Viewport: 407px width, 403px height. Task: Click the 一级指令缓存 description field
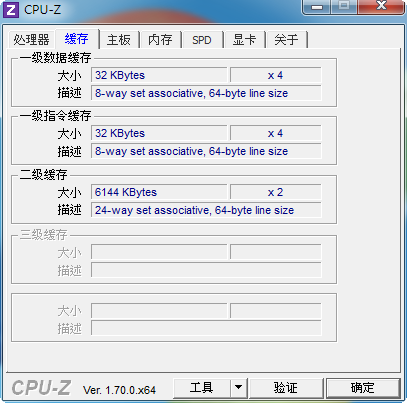[x=206, y=151]
